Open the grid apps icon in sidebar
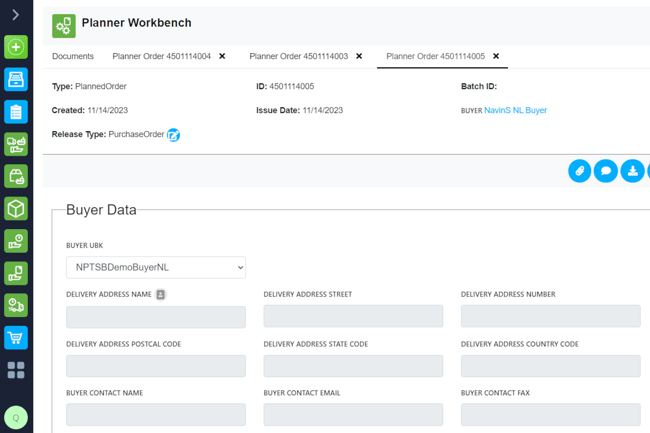Viewport: 650px width, 433px height. point(16,370)
